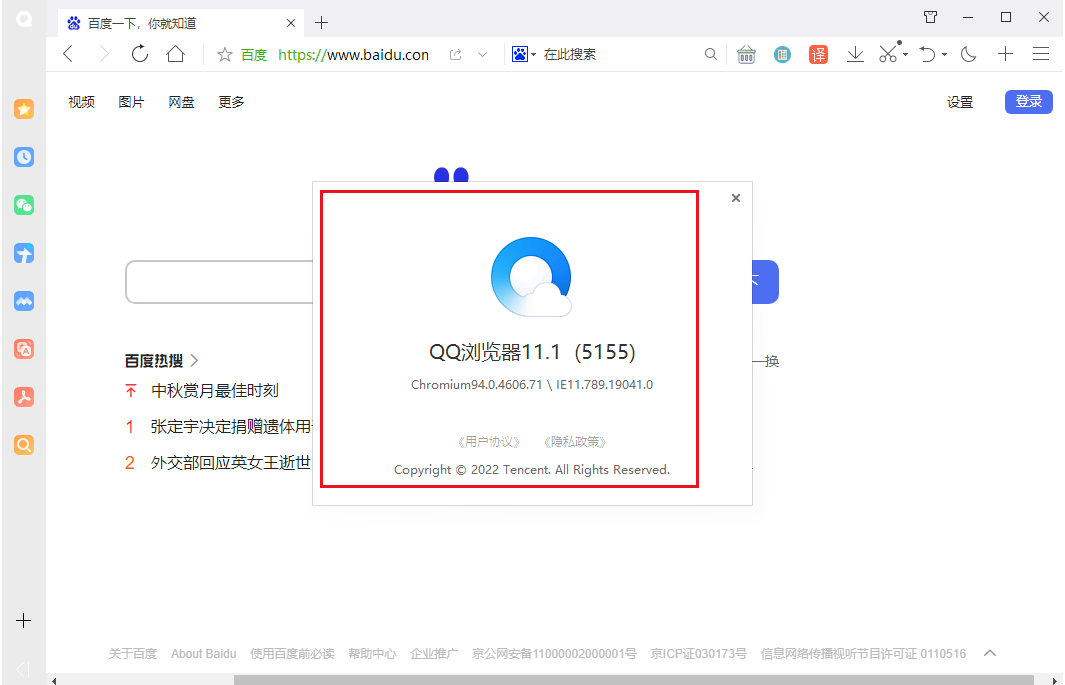Click the share icon in address bar
This screenshot has width=1065, height=685.
456,54
